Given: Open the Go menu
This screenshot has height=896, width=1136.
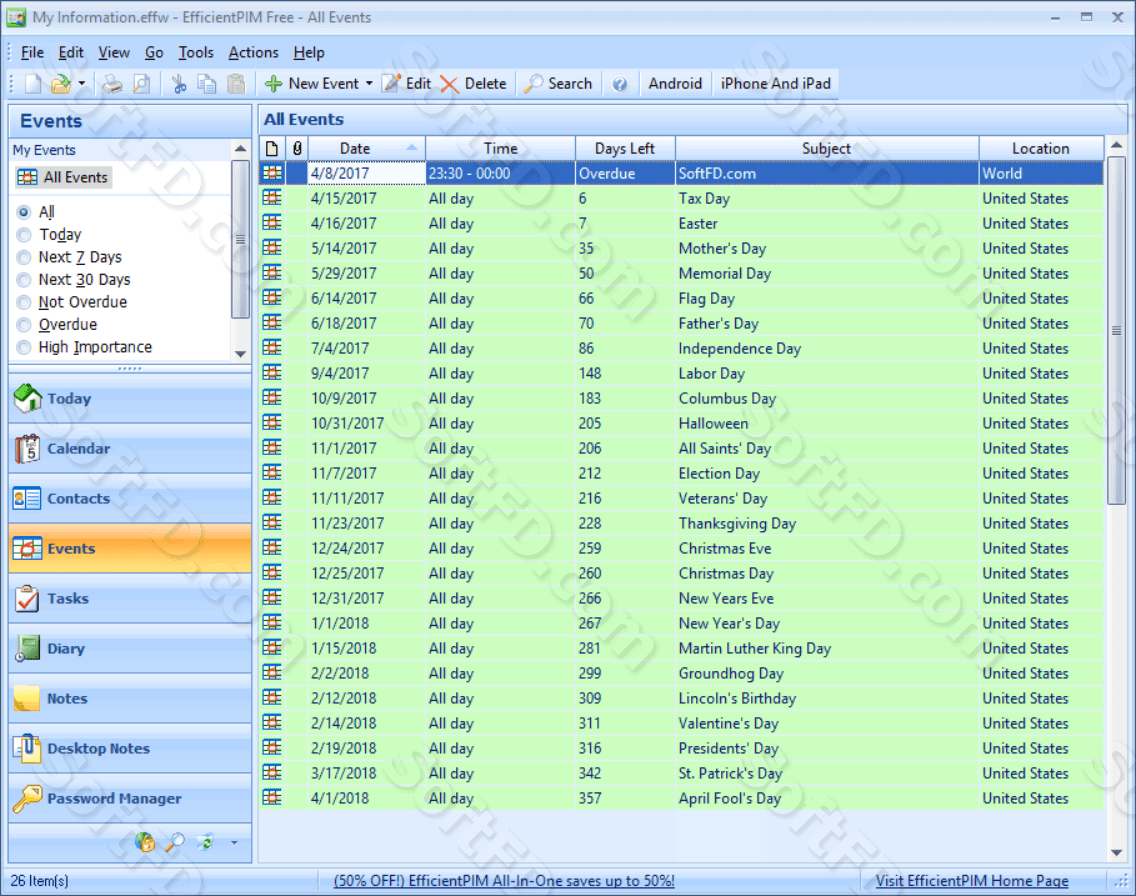Looking at the screenshot, I should [x=154, y=53].
